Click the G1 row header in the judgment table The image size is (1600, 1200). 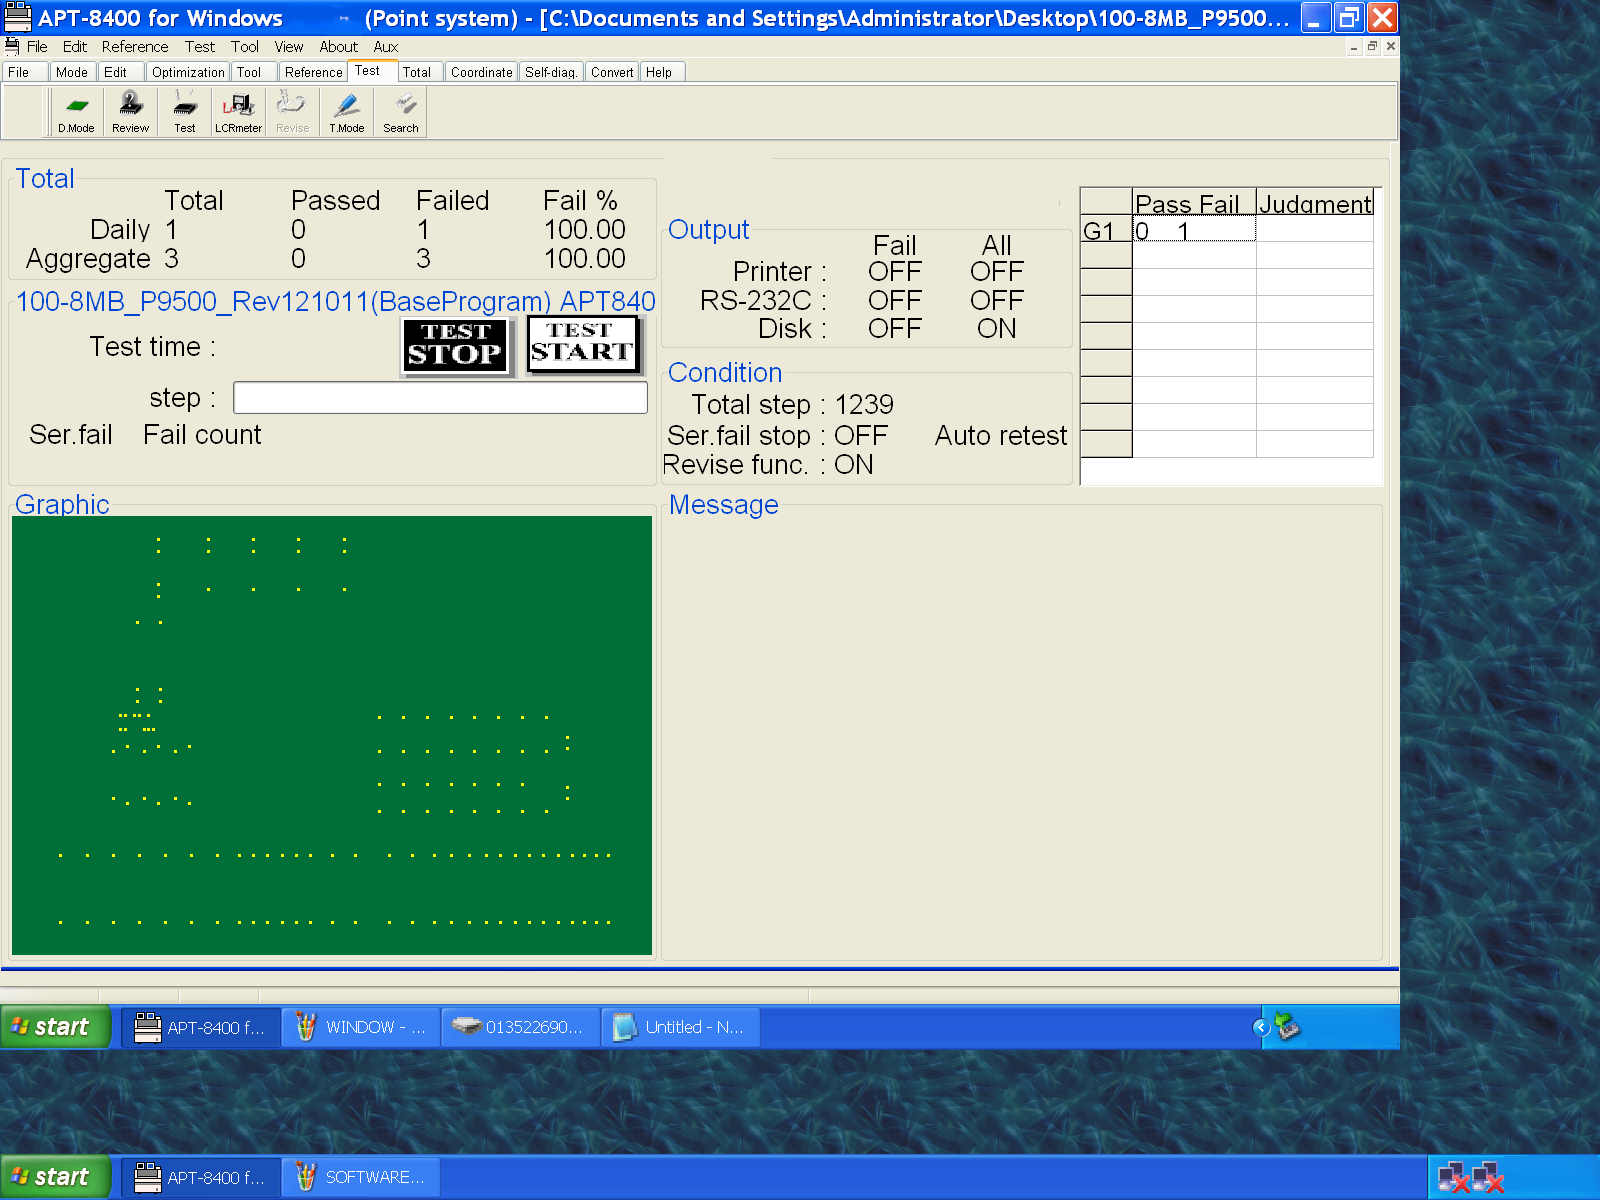pos(1106,229)
